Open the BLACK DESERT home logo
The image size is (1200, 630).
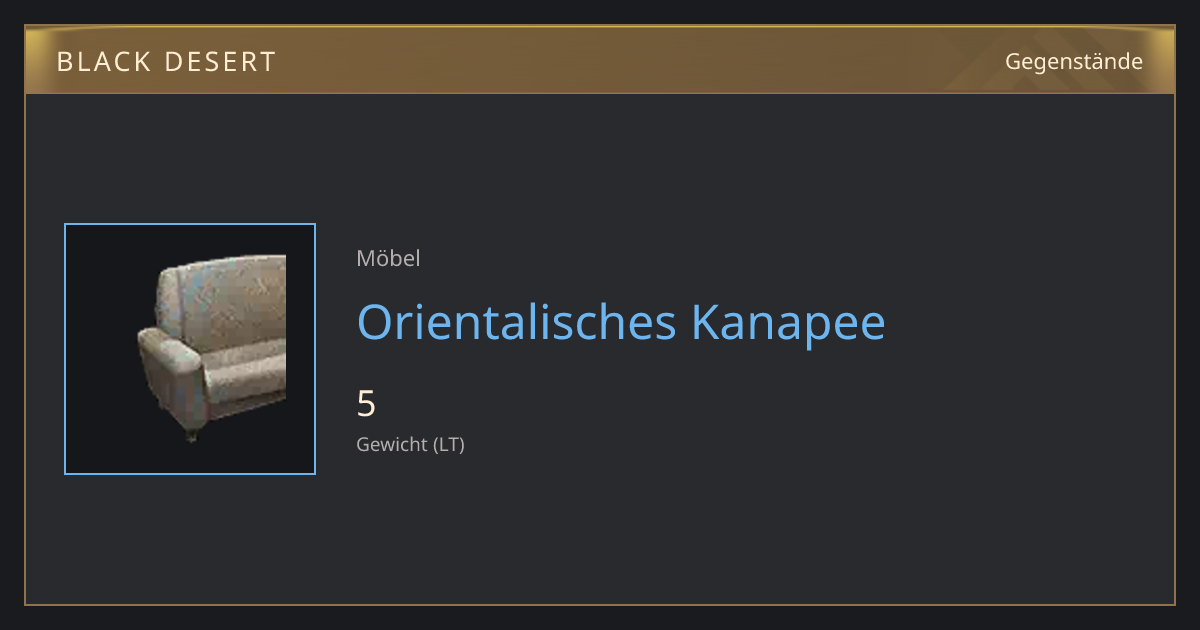tap(166, 62)
